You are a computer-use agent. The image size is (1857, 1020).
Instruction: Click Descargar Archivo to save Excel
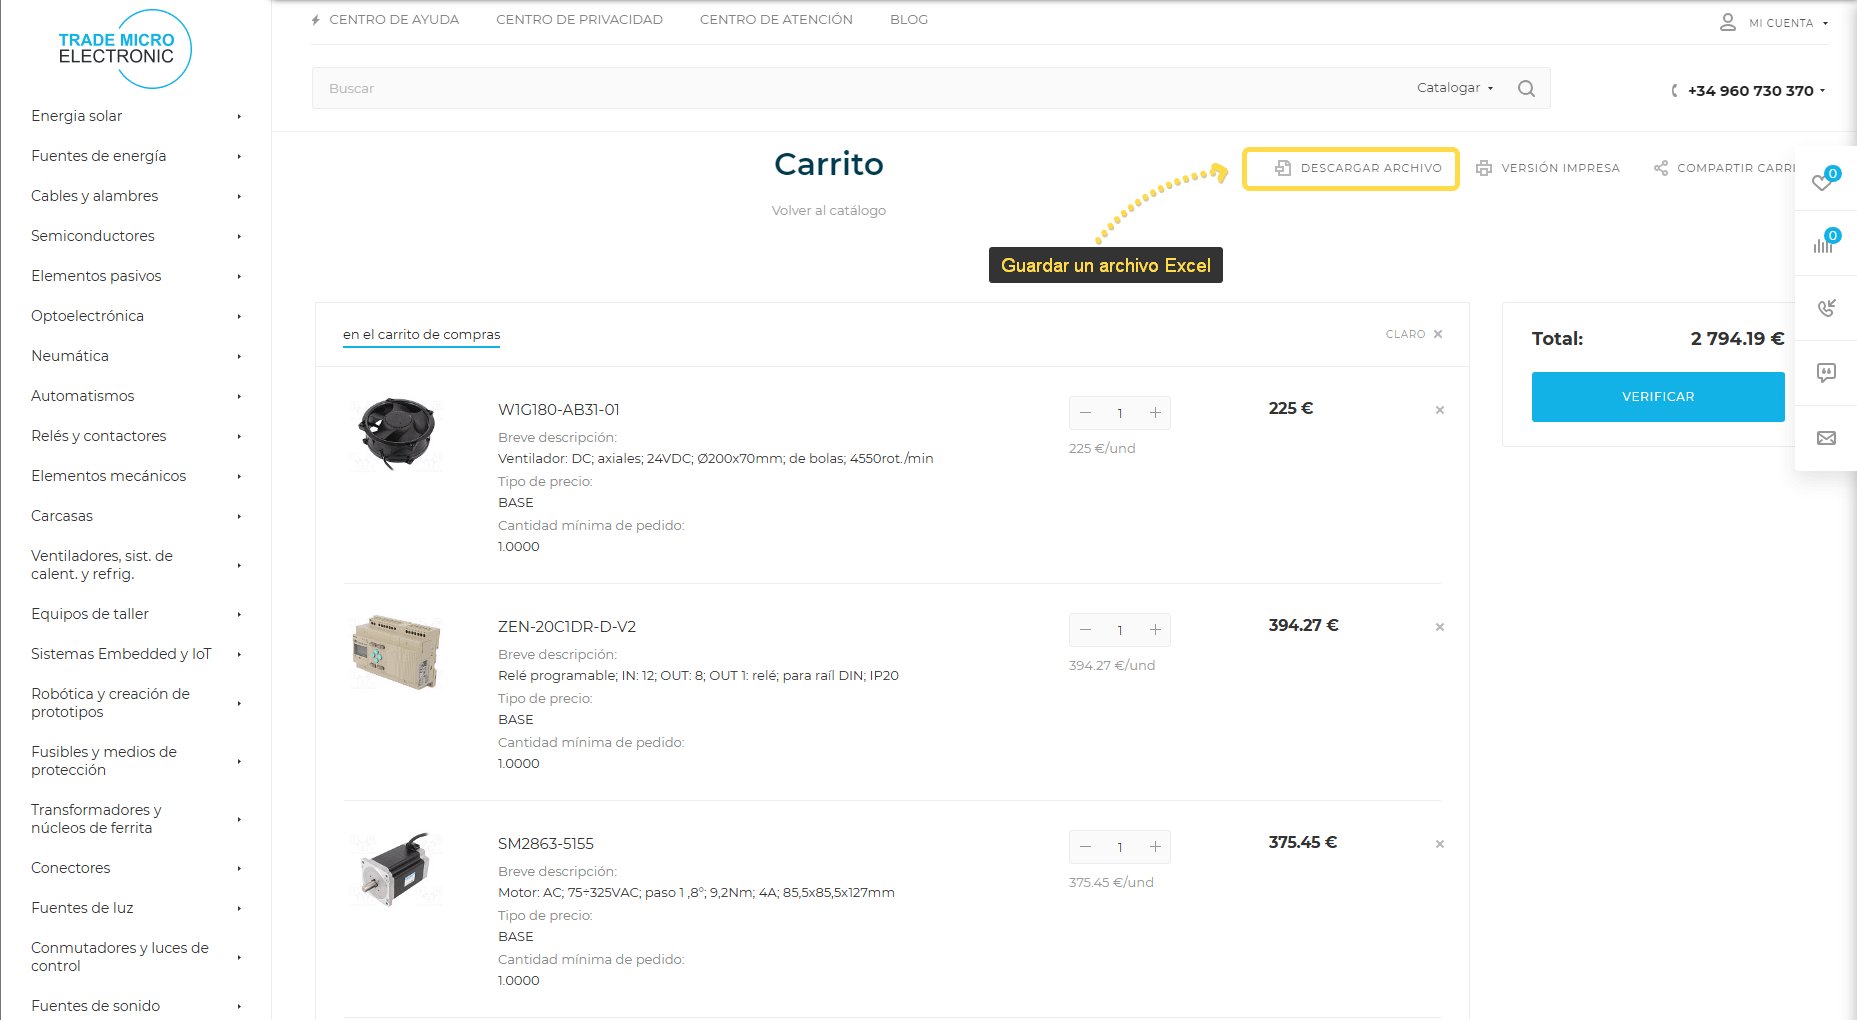click(1351, 168)
